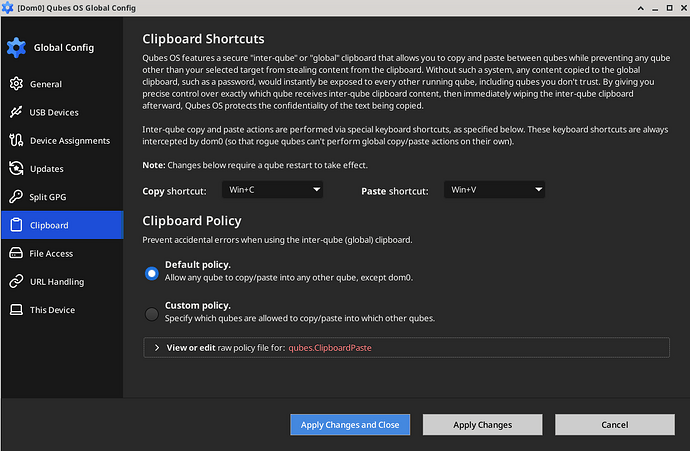Click the Paste shortcut label

(x=395, y=191)
